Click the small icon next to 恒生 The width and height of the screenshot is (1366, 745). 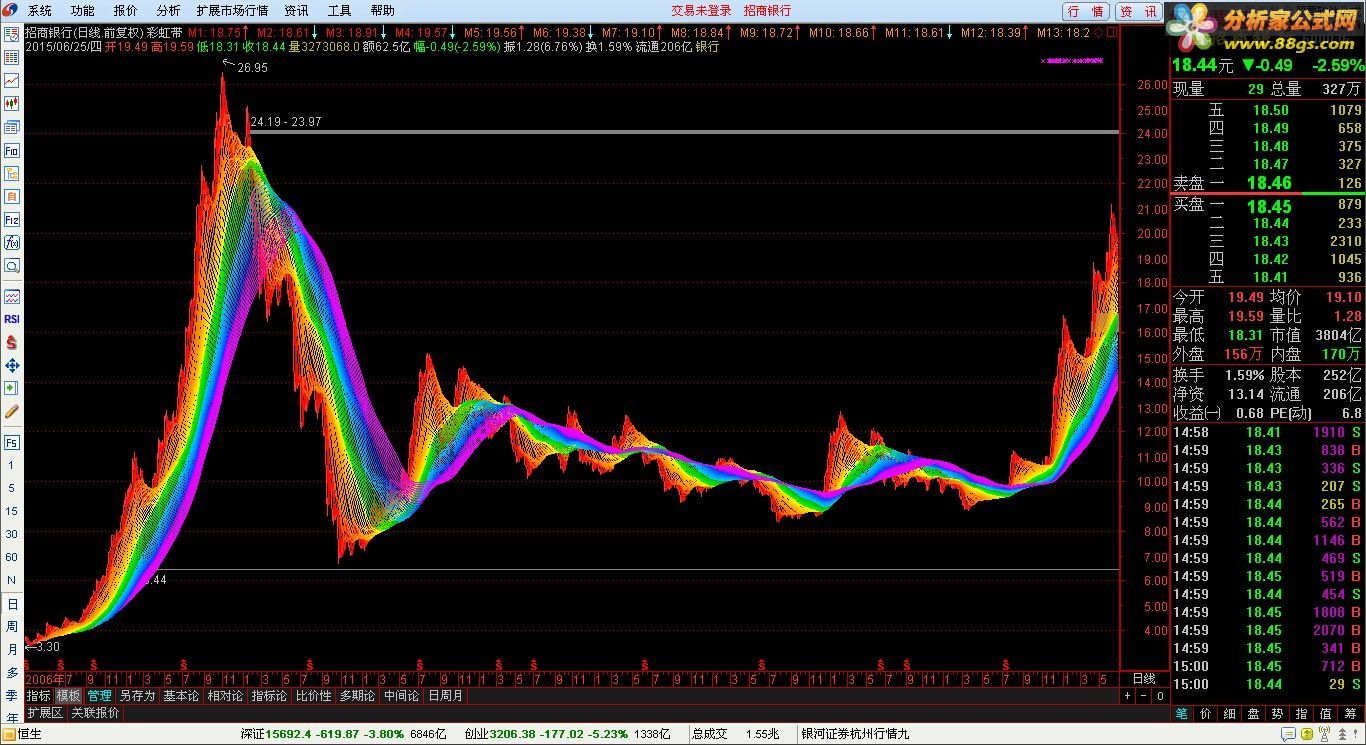[9, 734]
